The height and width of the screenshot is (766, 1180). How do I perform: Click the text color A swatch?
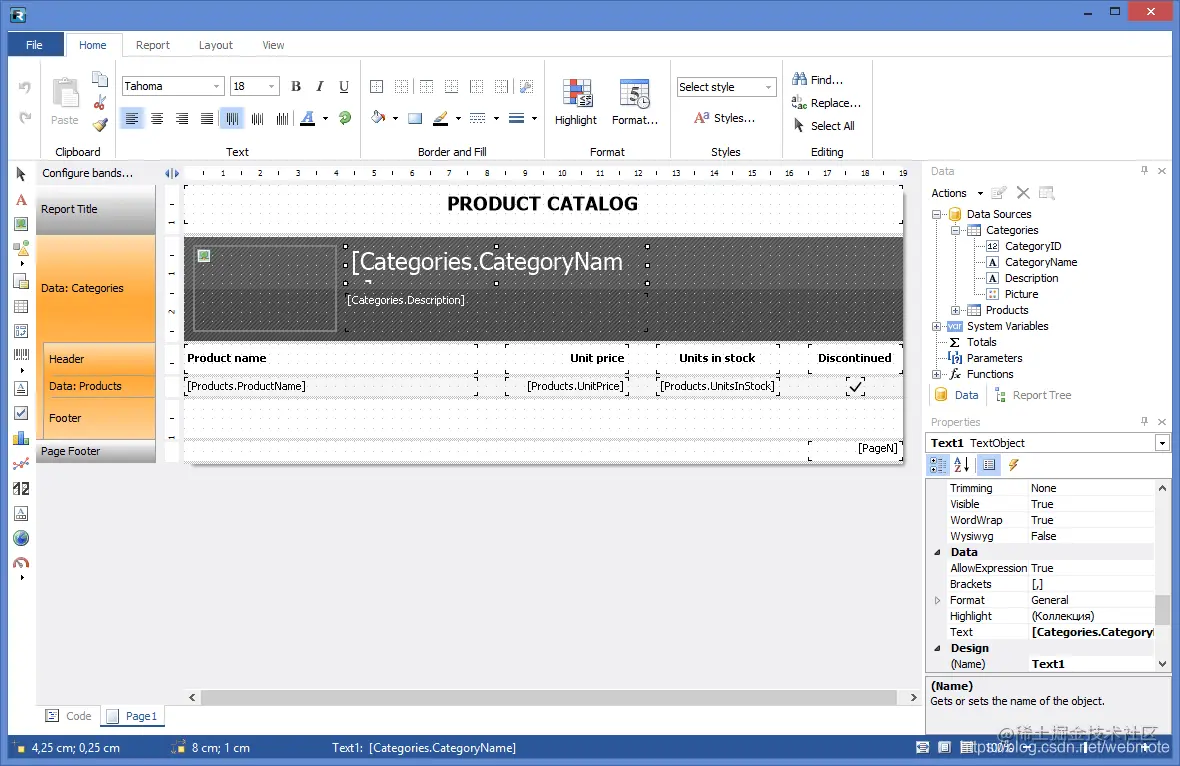pyautogui.click(x=308, y=118)
